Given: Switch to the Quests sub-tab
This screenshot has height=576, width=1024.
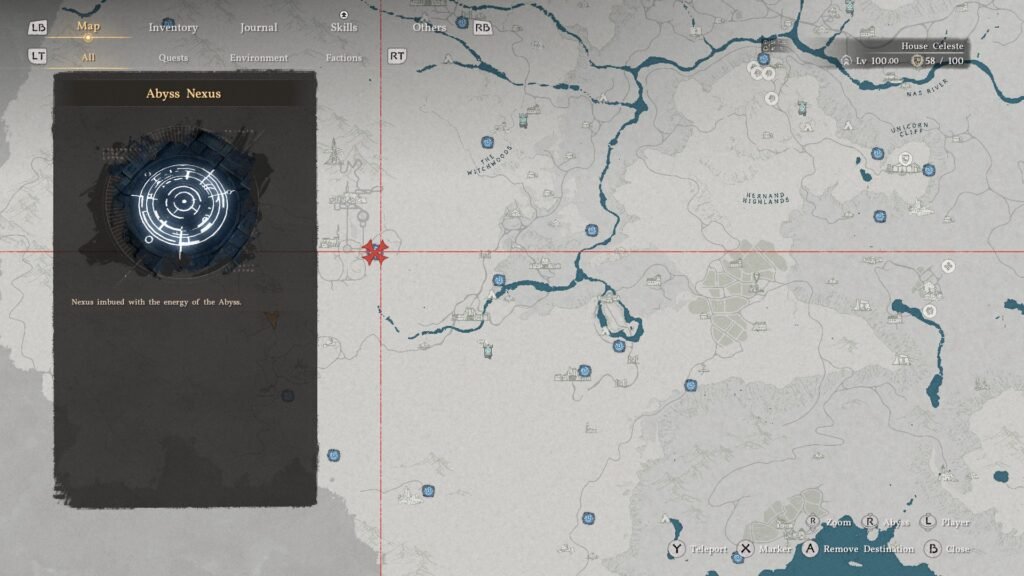Looking at the screenshot, I should coord(172,58).
